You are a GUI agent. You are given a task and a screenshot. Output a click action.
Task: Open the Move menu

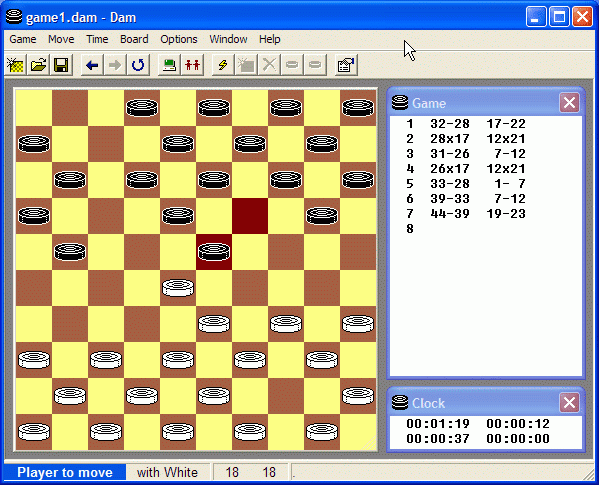[x=61, y=39]
